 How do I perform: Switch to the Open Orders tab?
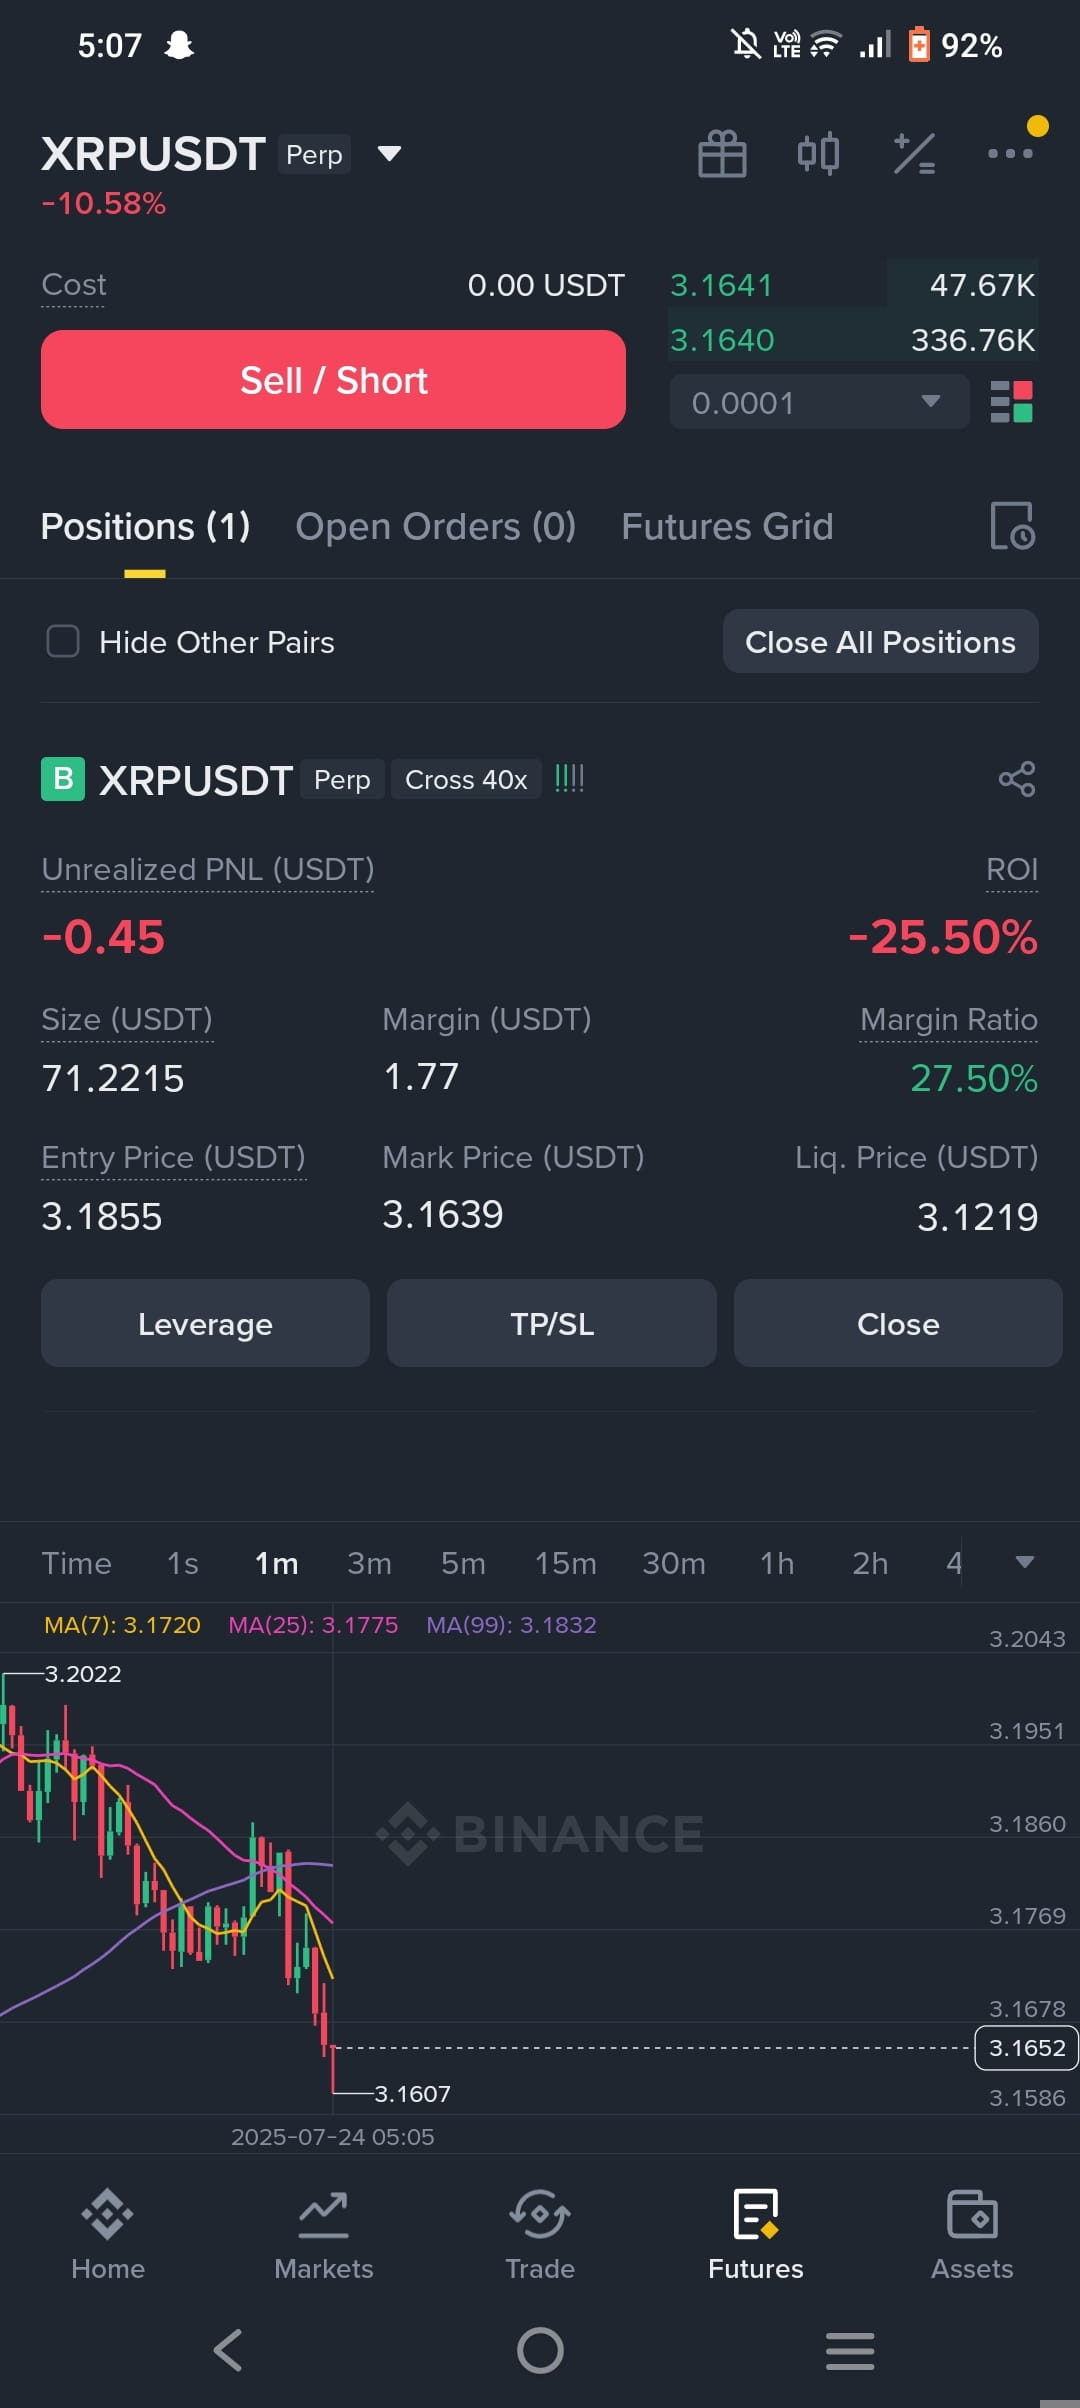[435, 527]
